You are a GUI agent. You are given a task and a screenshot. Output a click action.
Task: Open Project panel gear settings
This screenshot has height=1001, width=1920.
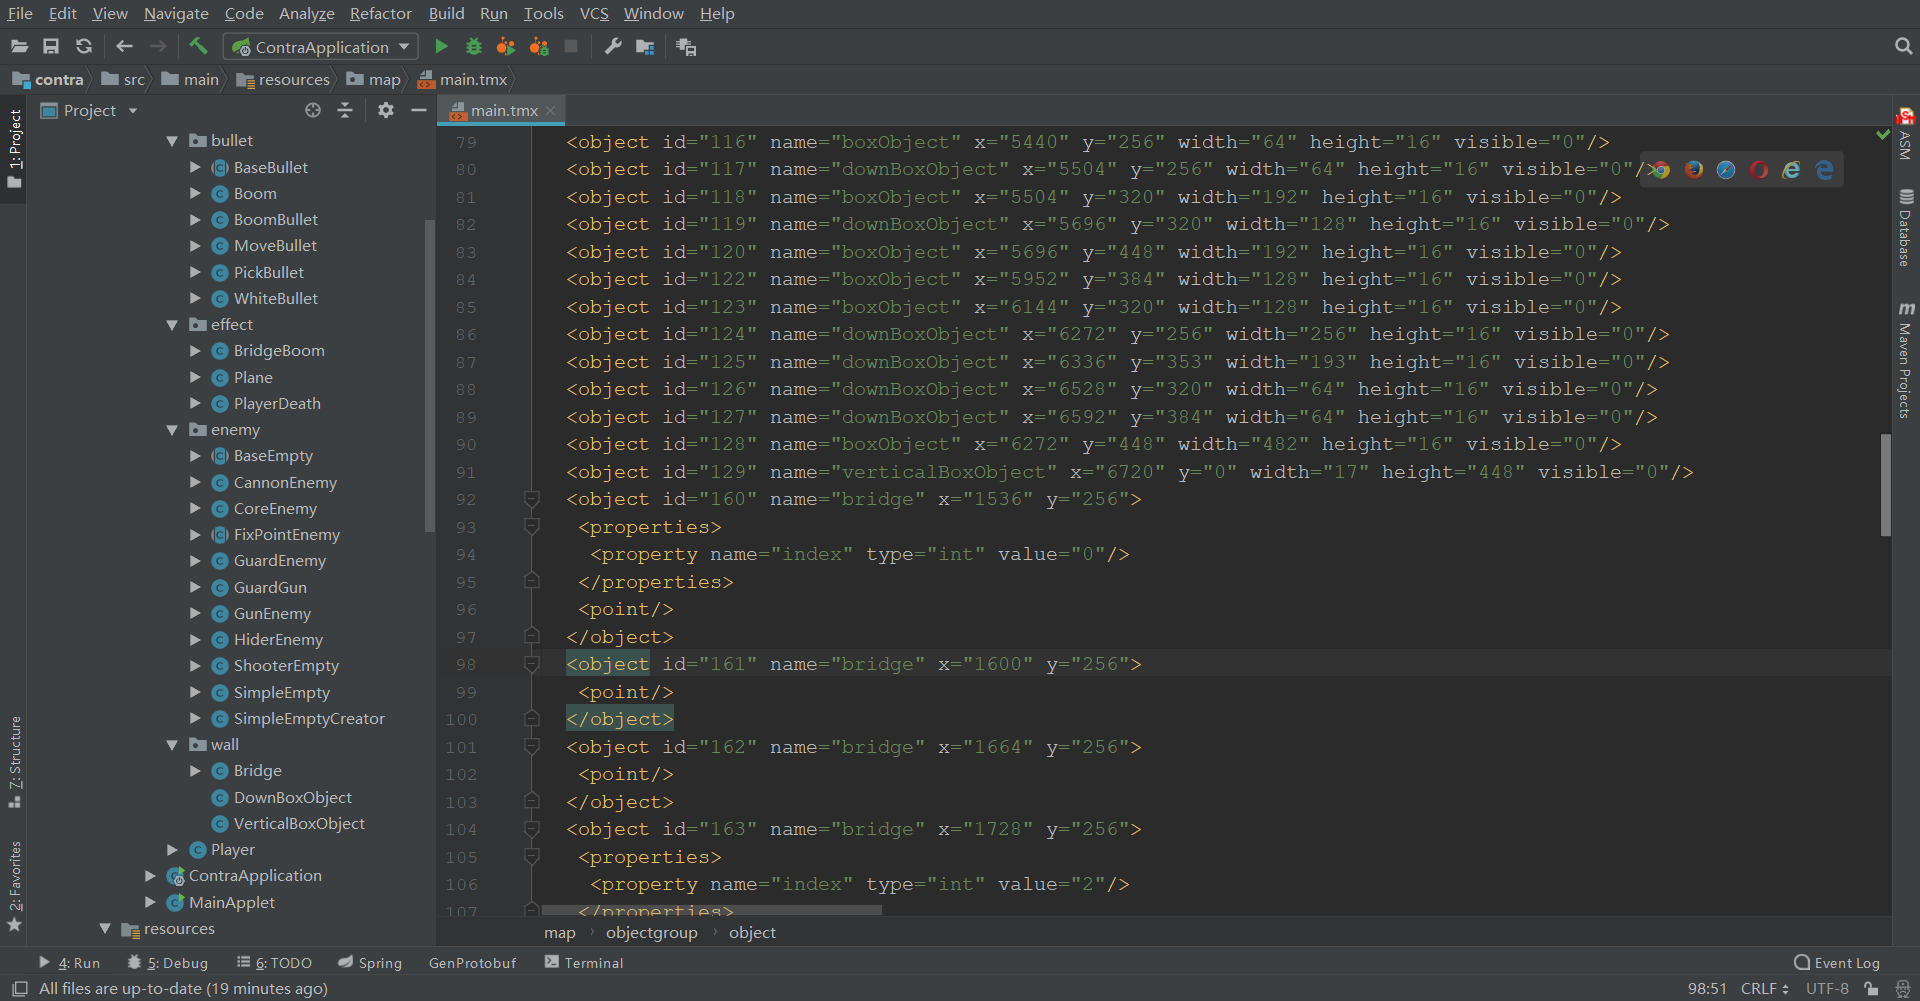point(386,110)
